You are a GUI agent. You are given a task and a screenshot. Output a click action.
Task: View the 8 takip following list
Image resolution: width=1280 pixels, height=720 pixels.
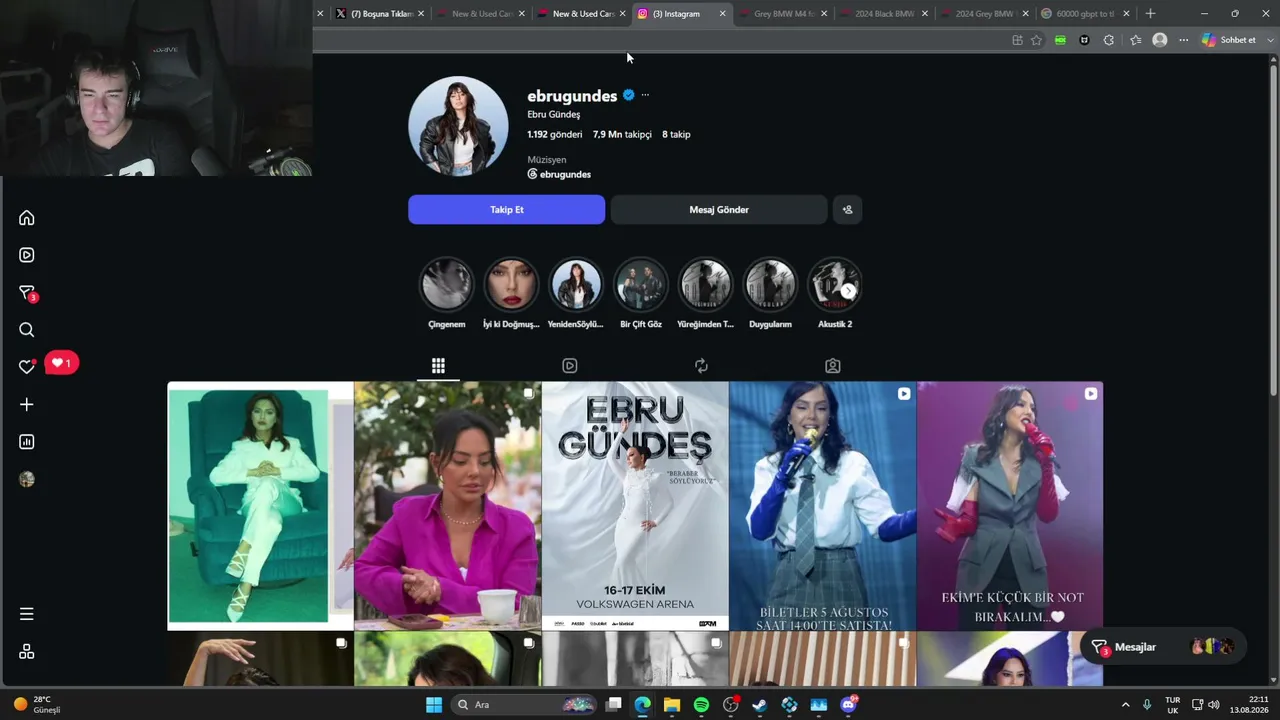click(676, 134)
